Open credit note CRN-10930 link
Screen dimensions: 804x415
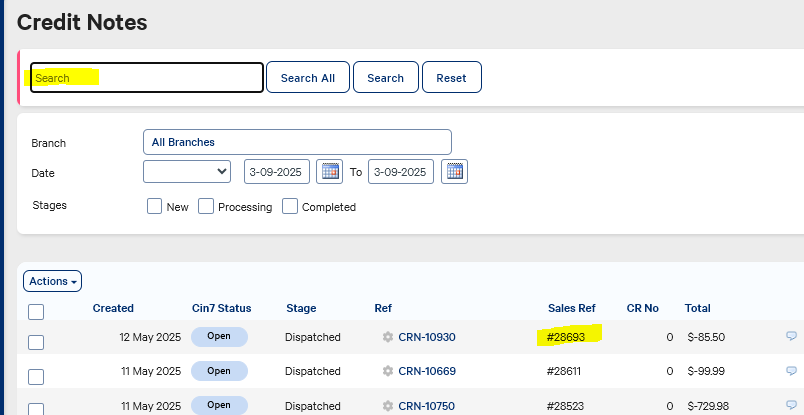click(427, 338)
